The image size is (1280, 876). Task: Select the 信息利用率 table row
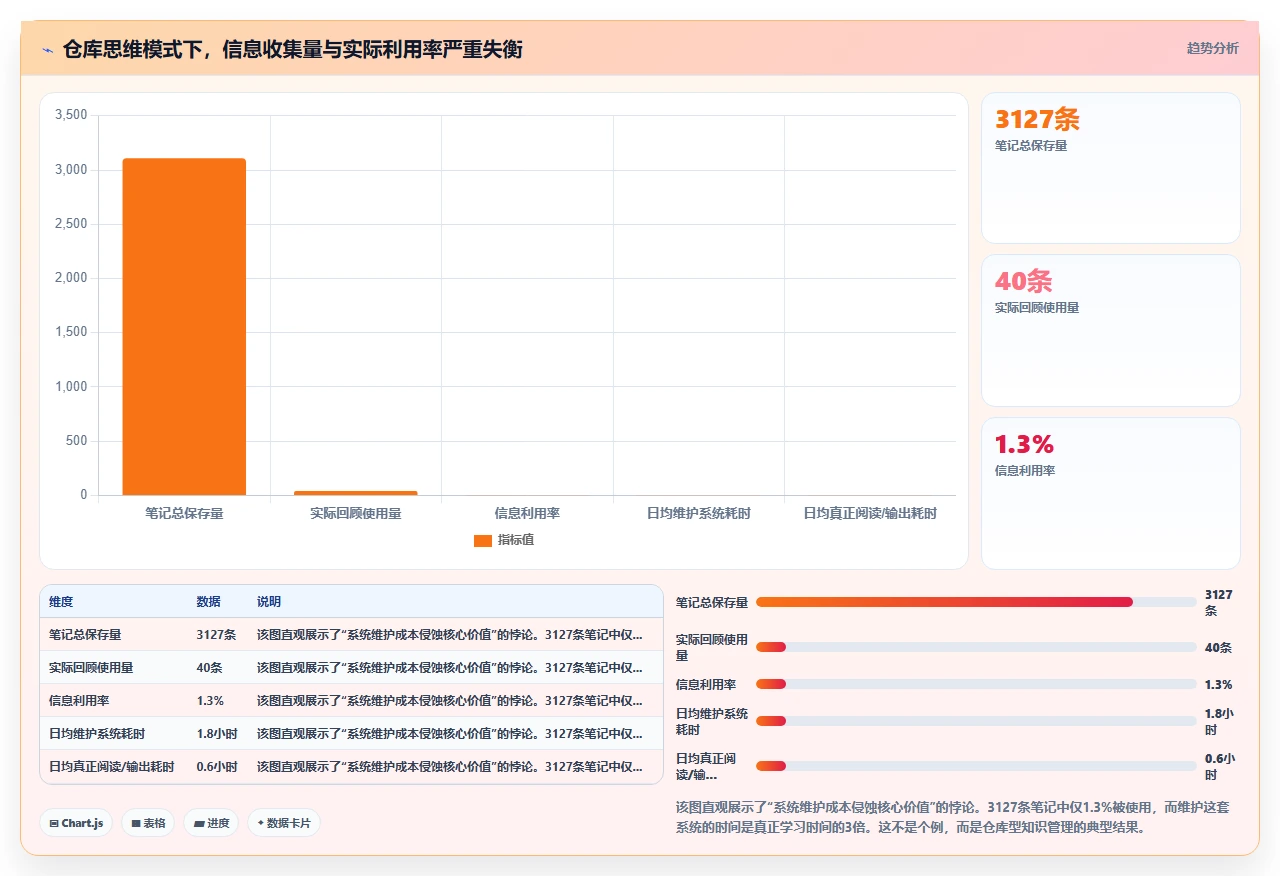[x=351, y=700]
